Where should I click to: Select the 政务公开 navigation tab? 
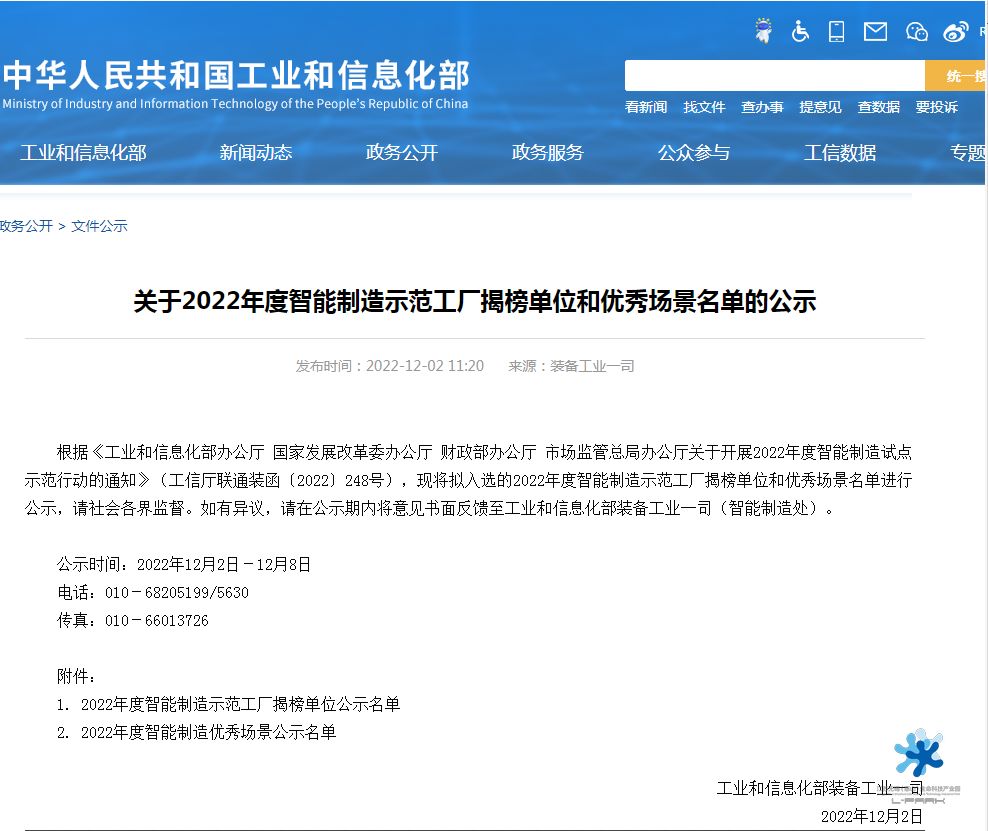click(x=402, y=153)
